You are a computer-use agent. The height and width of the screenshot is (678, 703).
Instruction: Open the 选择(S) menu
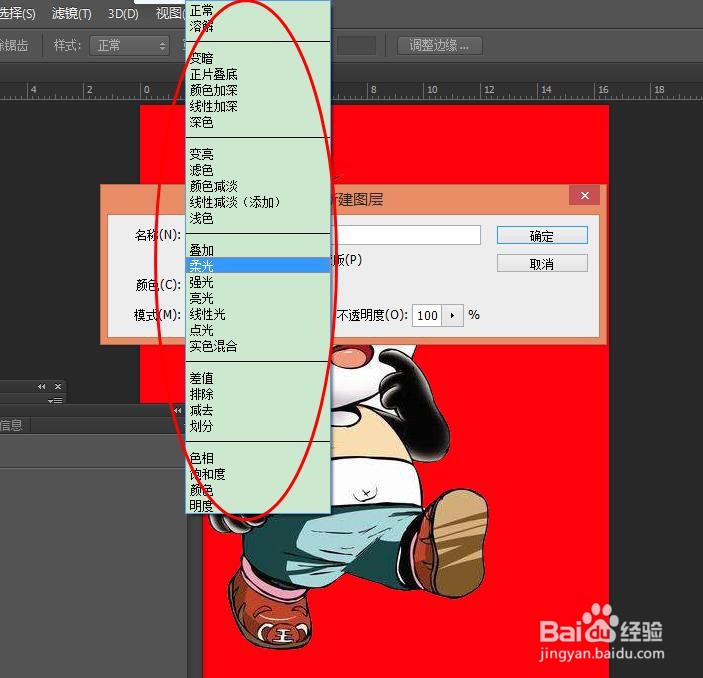coord(17,13)
